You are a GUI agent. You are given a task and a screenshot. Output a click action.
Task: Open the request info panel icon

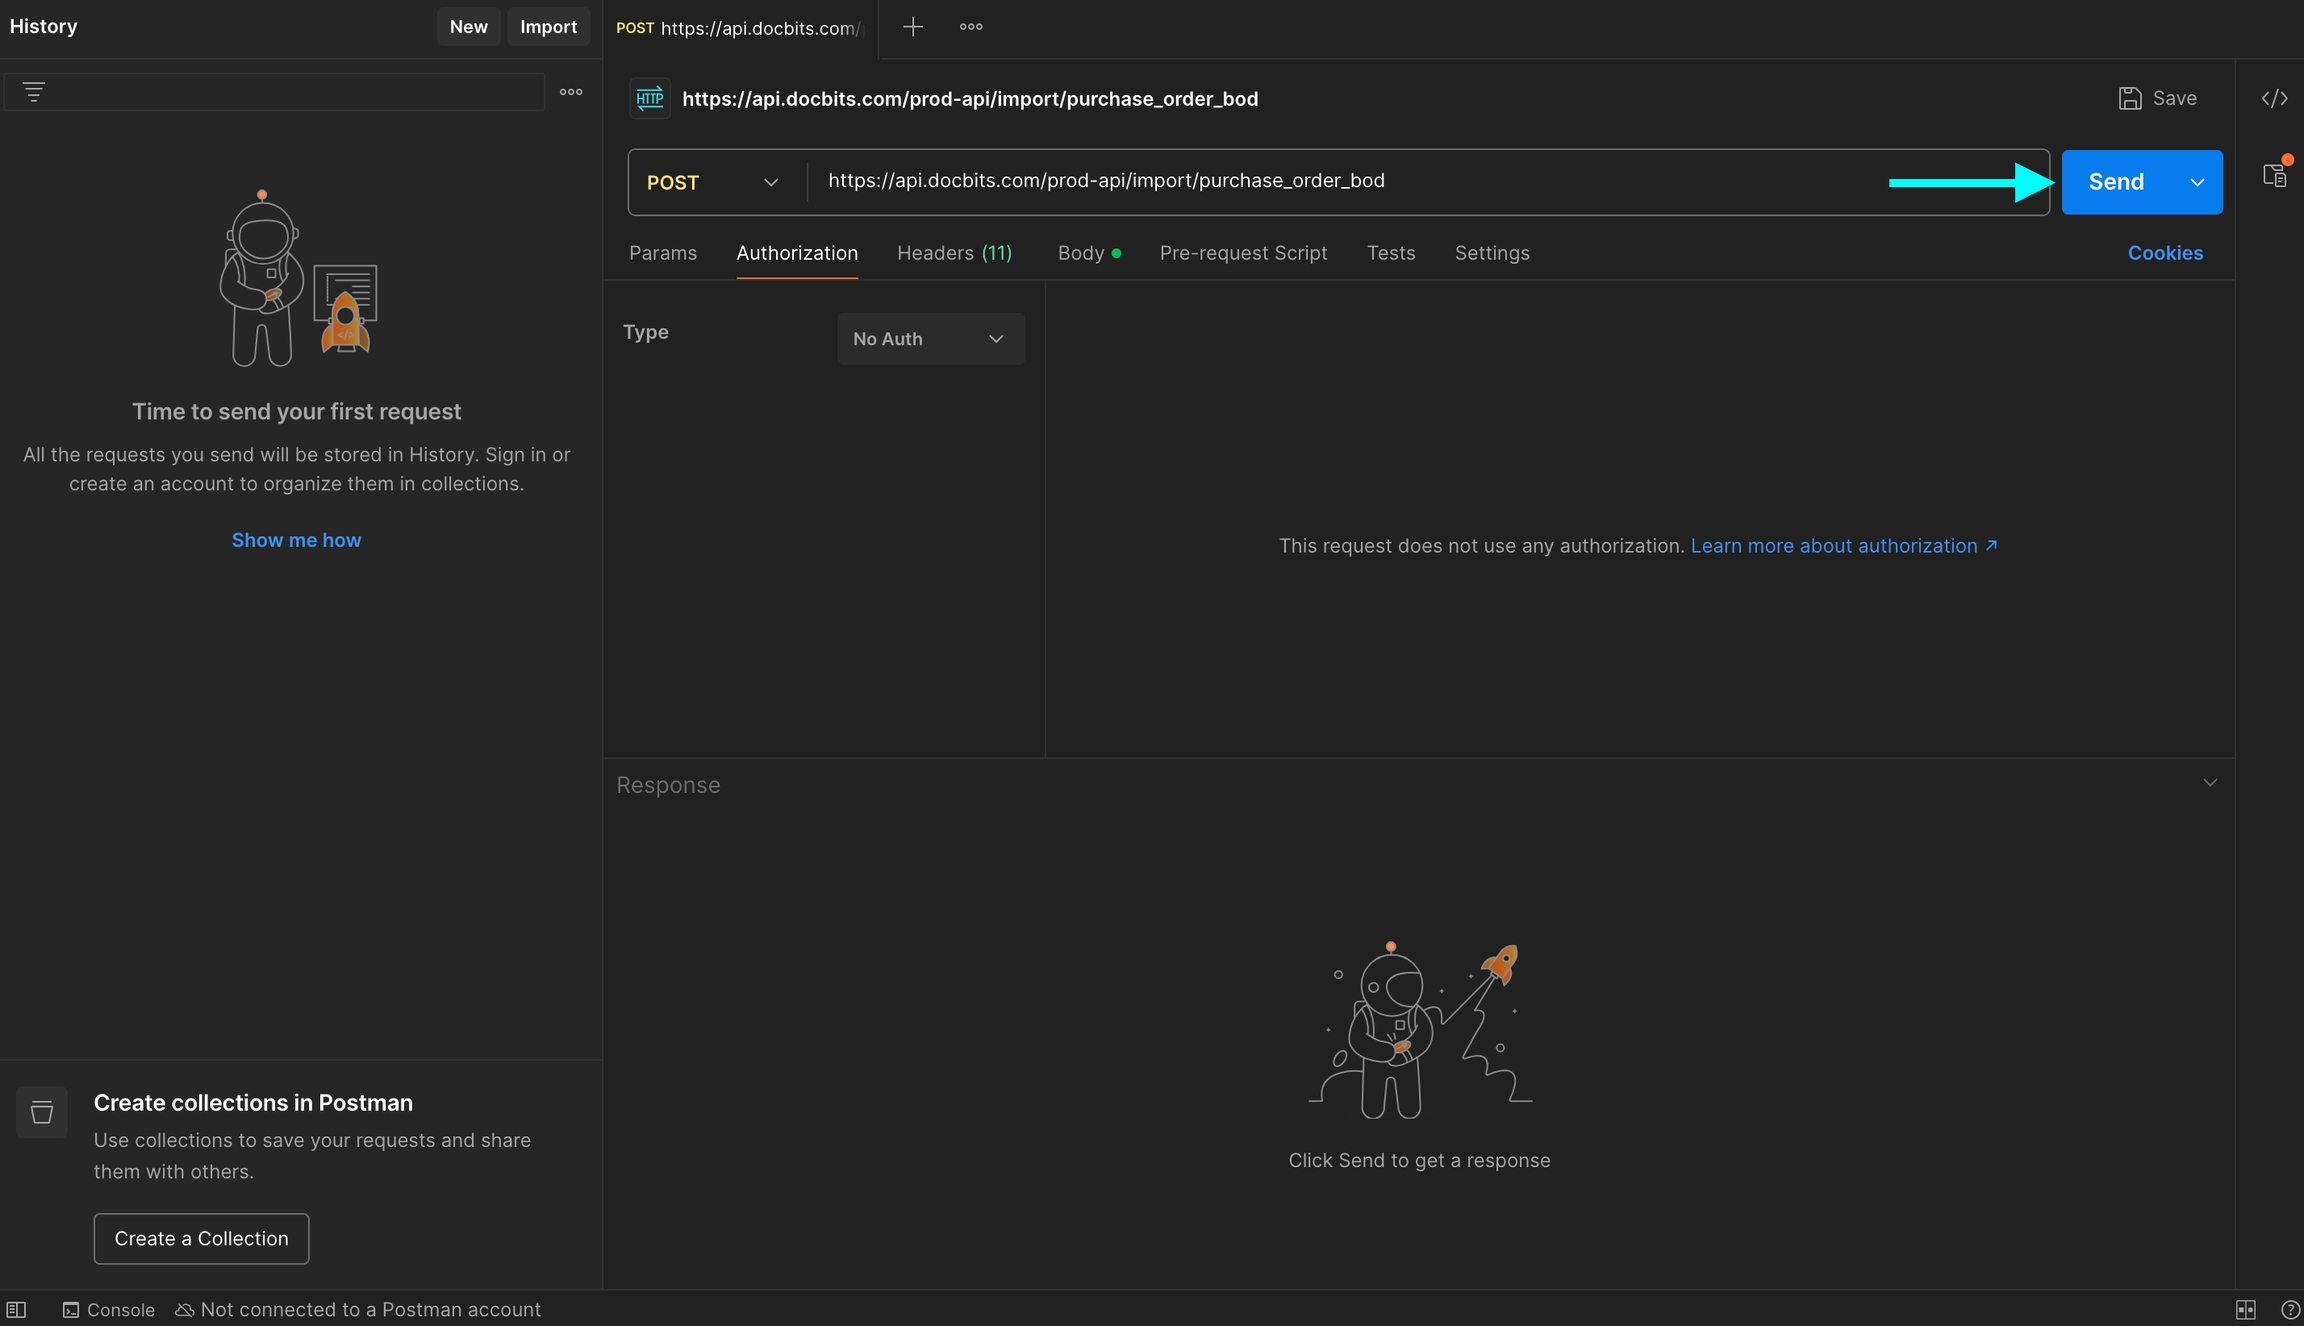click(2274, 176)
